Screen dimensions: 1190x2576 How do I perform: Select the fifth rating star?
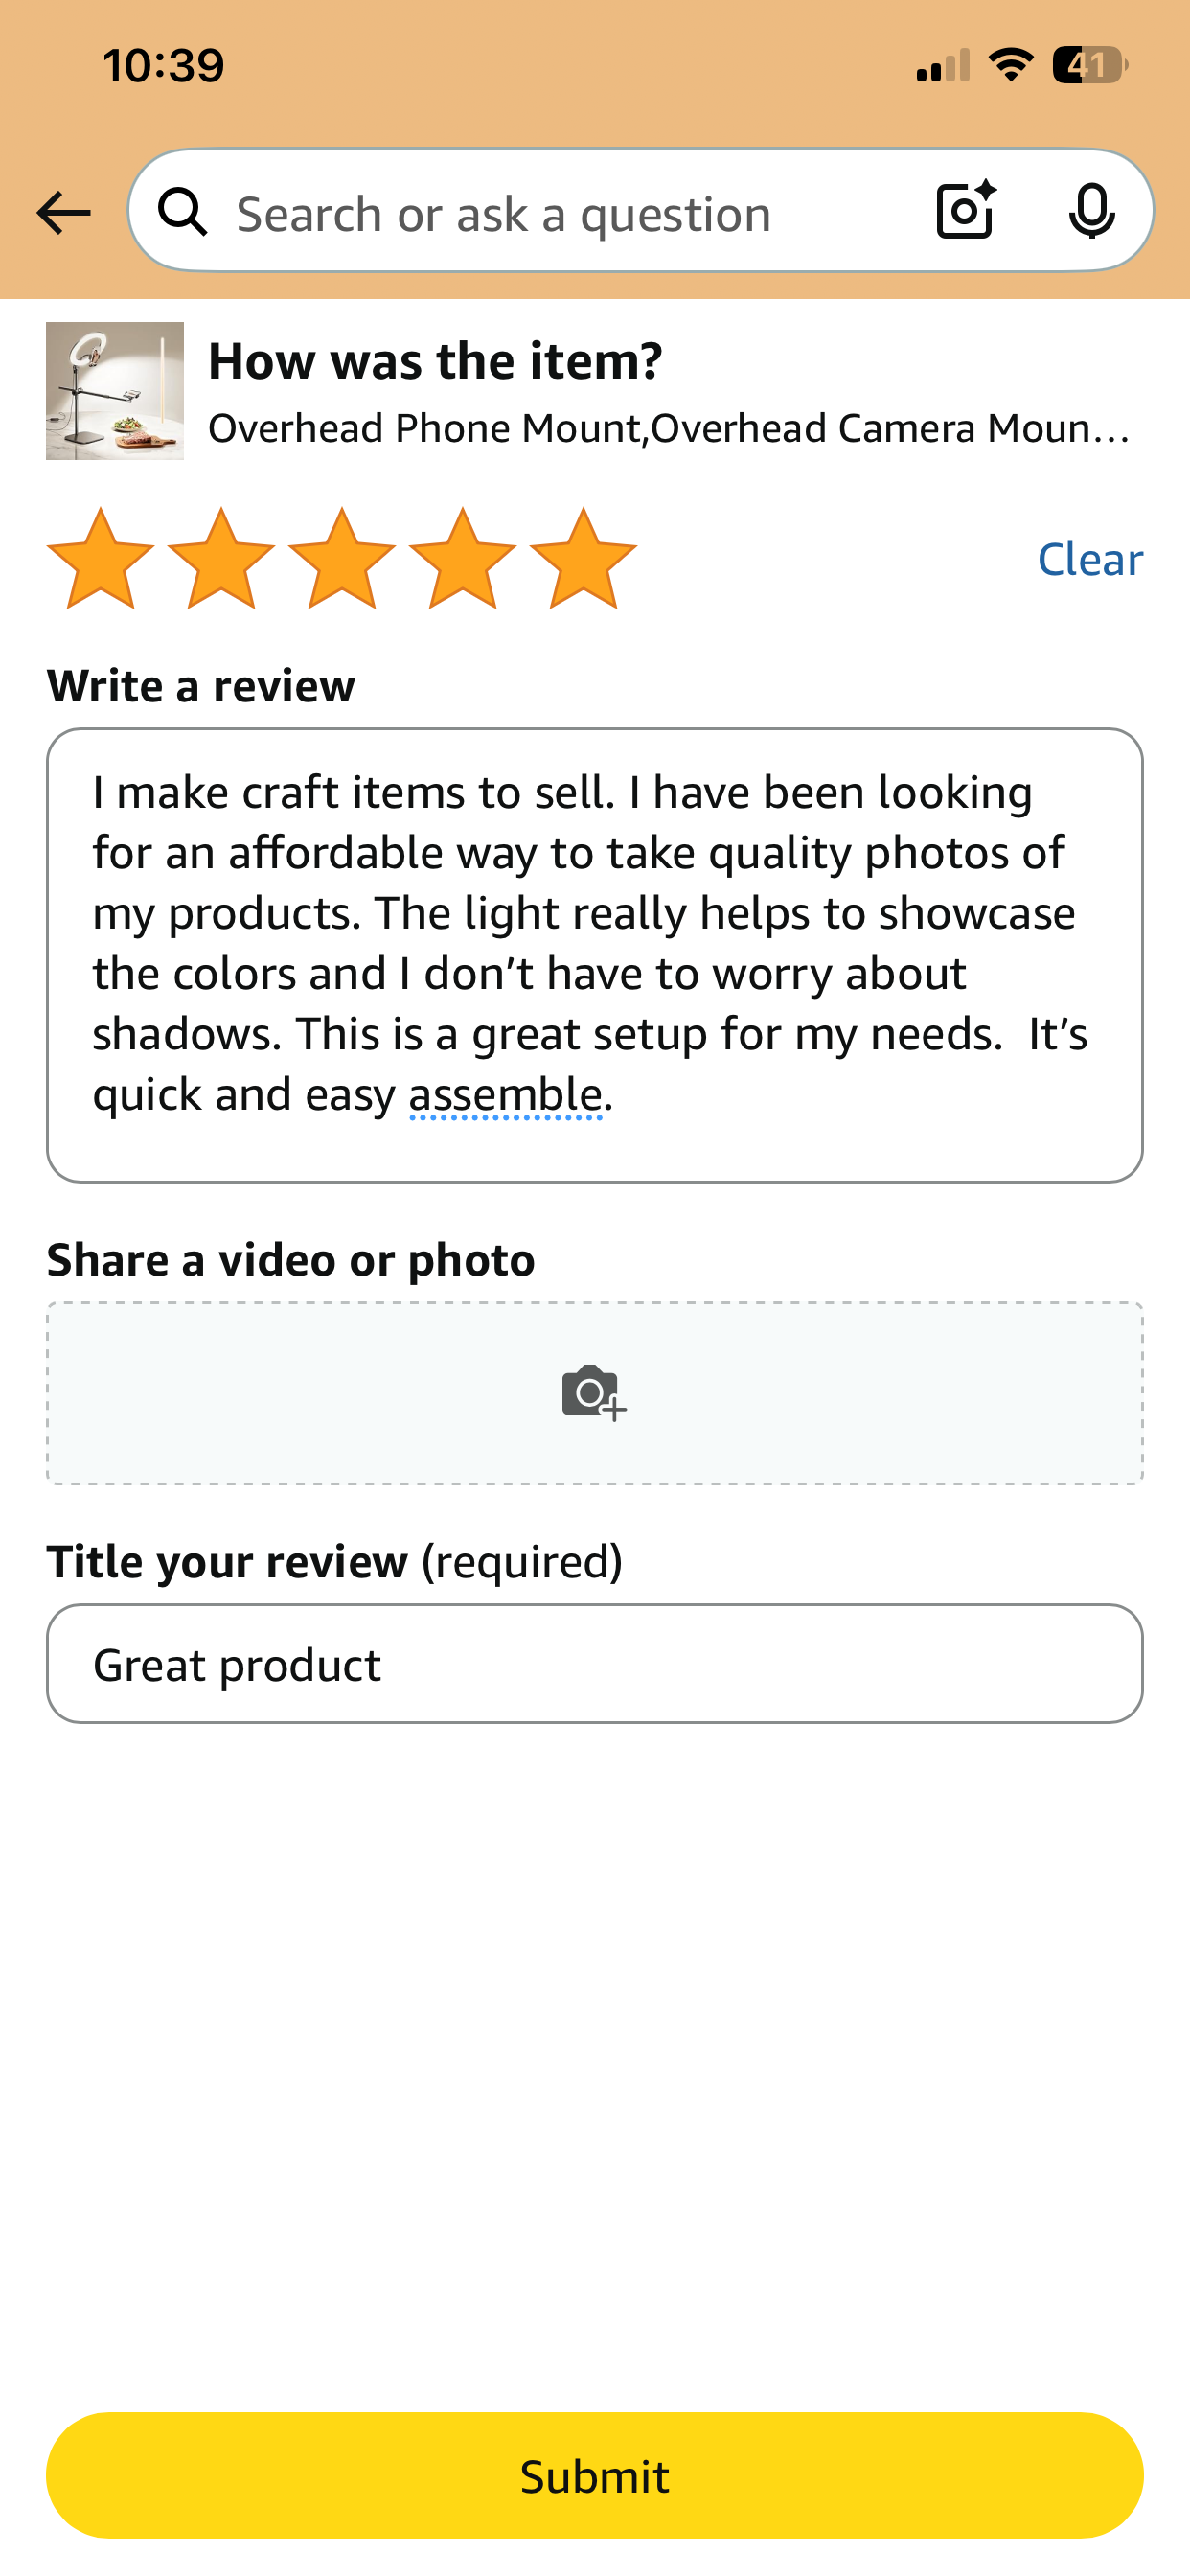[x=583, y=558]
